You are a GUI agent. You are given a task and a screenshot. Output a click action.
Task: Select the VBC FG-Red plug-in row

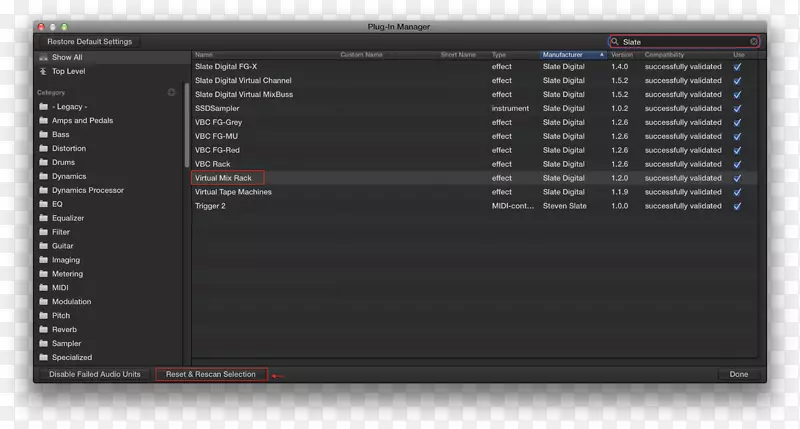coord(474,150)
